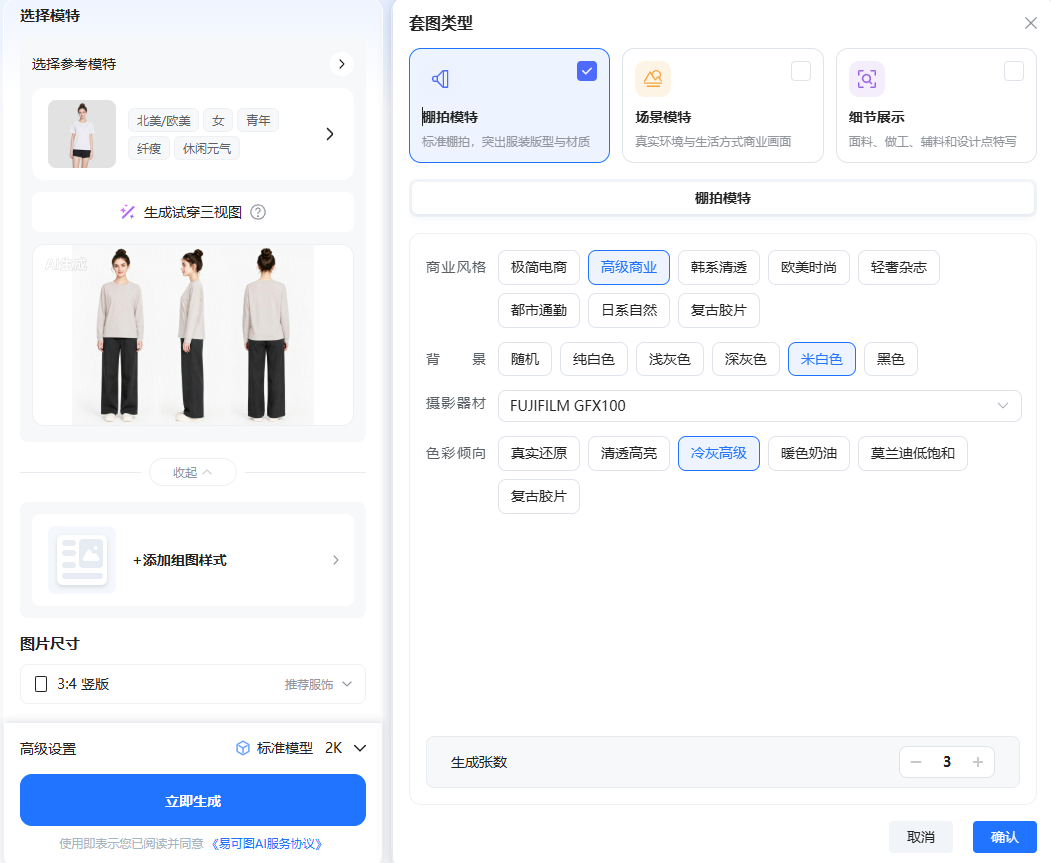Choose 纯白色 background color
The width and height of the screenshot is (1051, 863).
coord(594,359)
